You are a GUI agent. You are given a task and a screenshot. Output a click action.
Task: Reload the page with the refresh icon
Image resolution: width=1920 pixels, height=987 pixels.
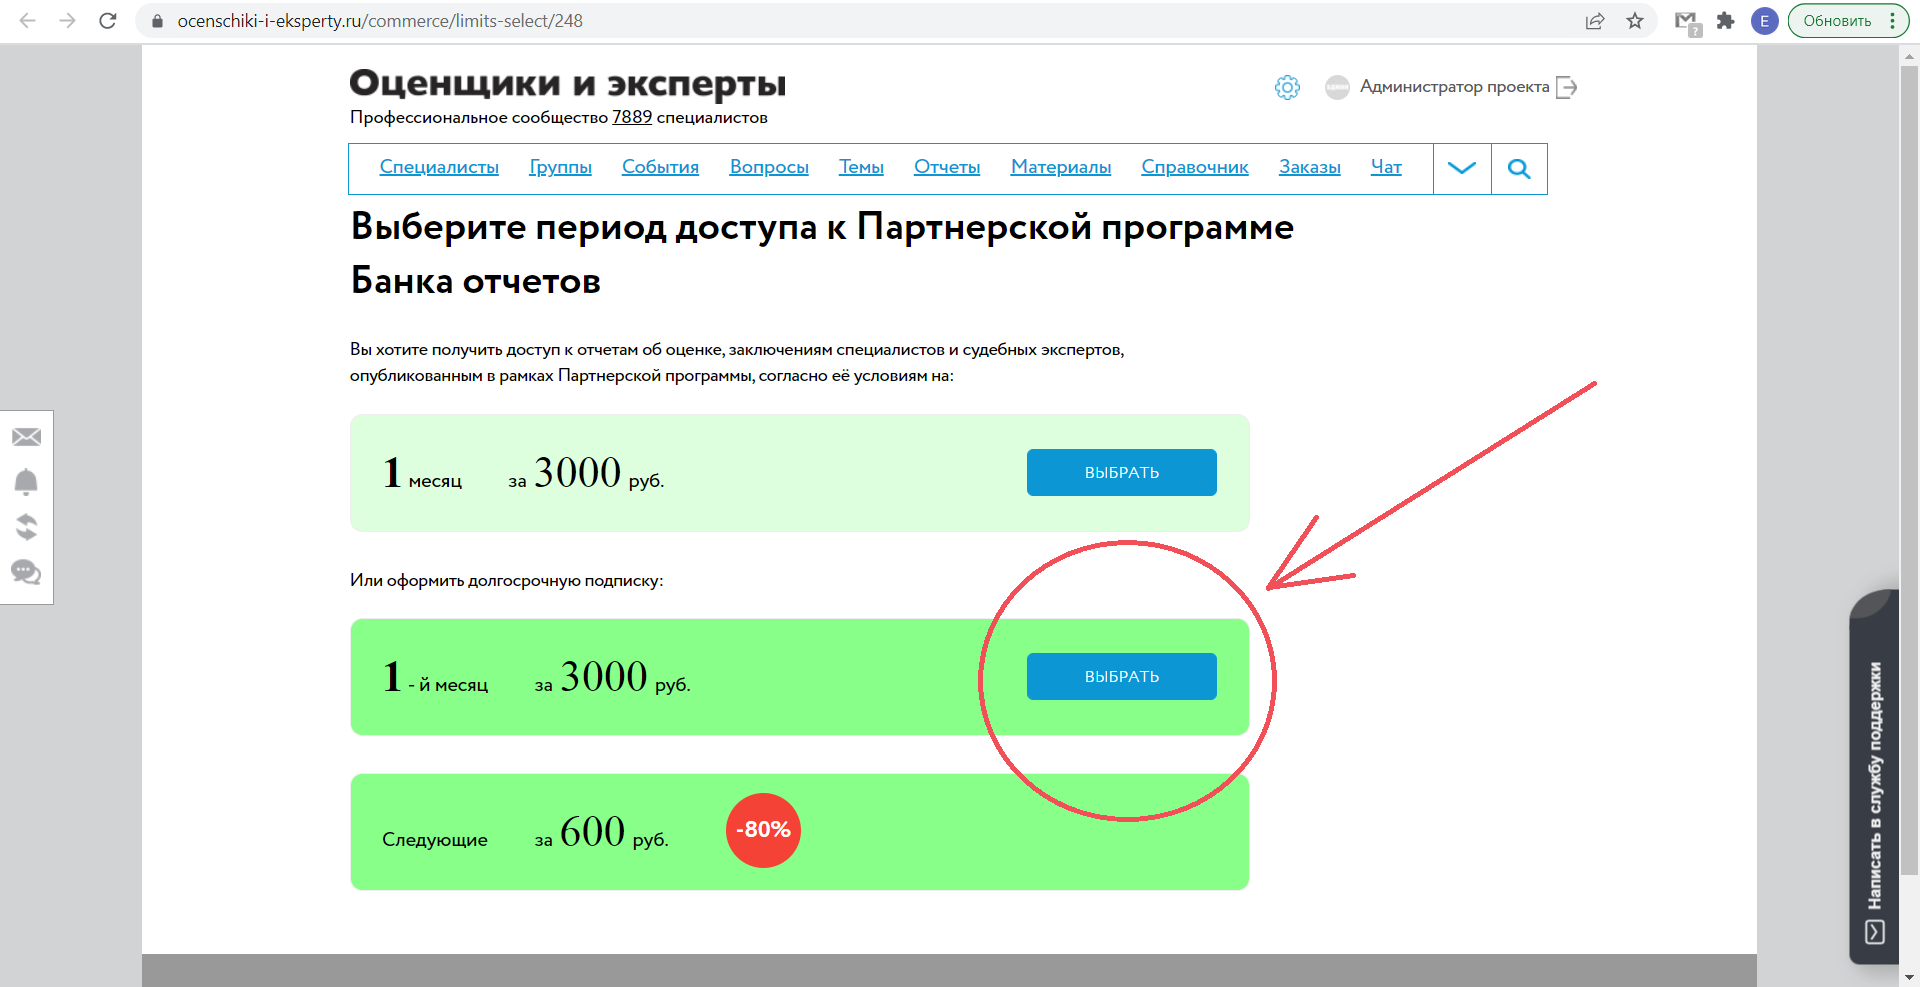(108, 20)
